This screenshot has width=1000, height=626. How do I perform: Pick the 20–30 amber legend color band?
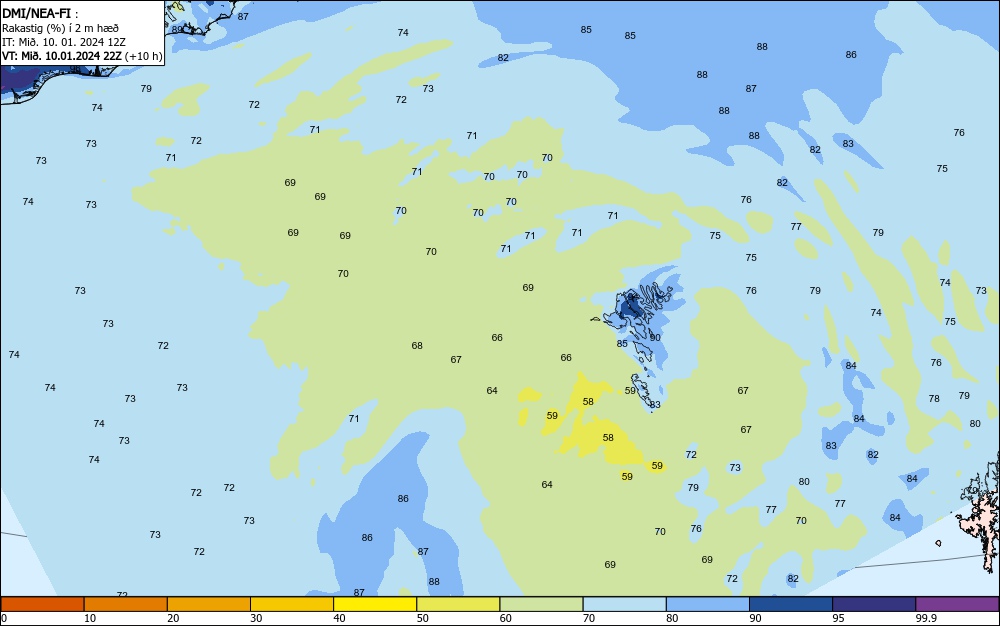209,604
